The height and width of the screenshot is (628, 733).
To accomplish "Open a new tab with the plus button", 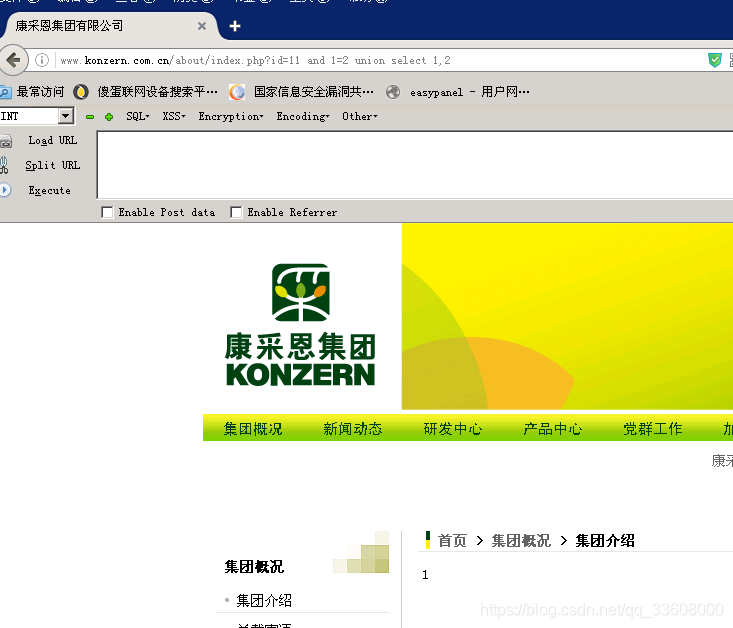I will (235, 26).
